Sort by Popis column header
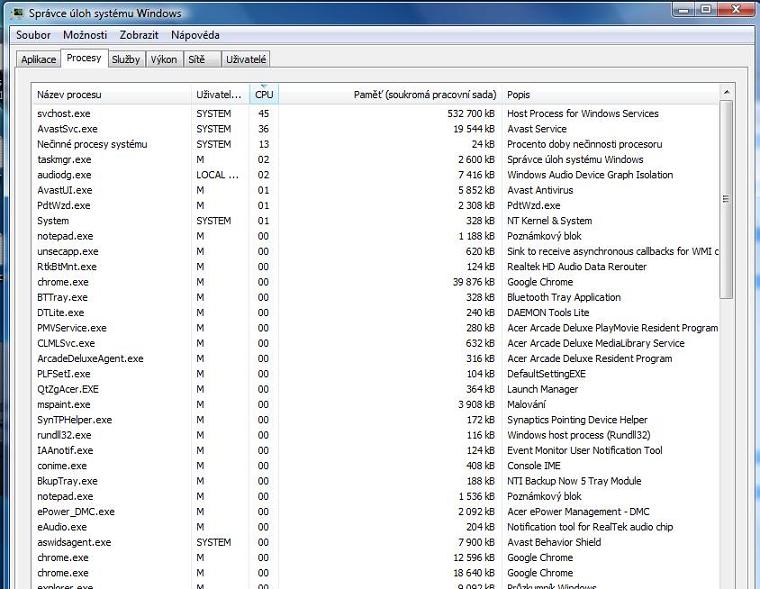The height and width of the screenshot is (589, 760). click(x=611, y=95)
